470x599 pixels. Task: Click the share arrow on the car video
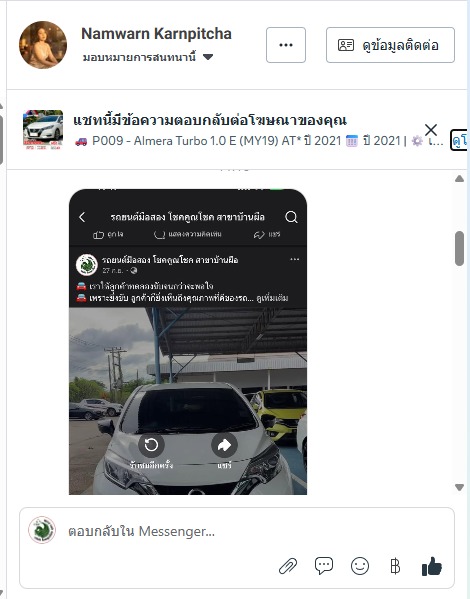point(224,445)
